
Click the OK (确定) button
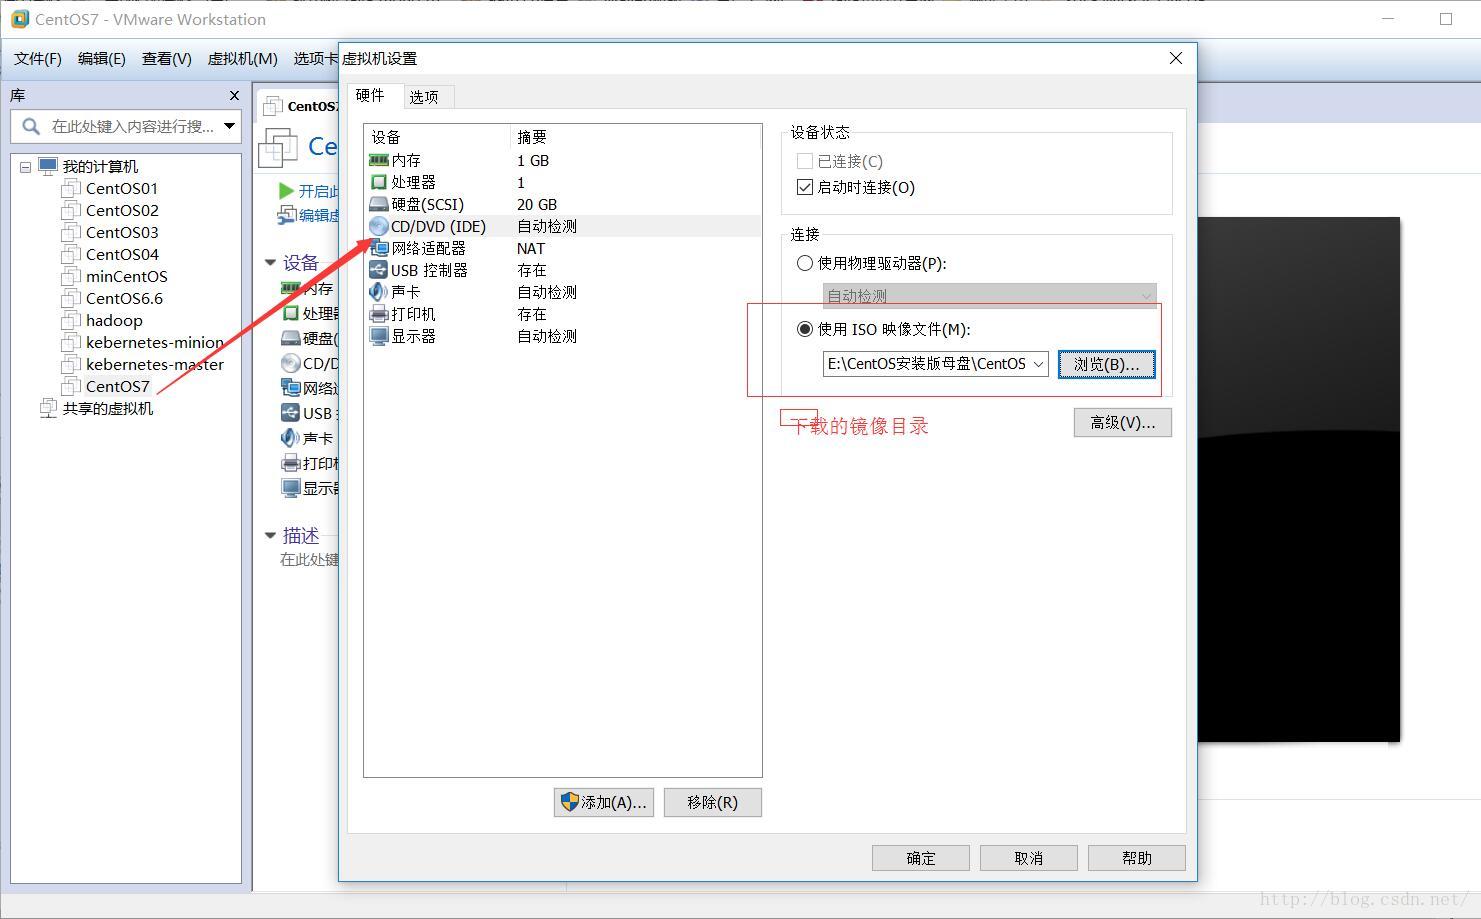click(x=921, y=858)
